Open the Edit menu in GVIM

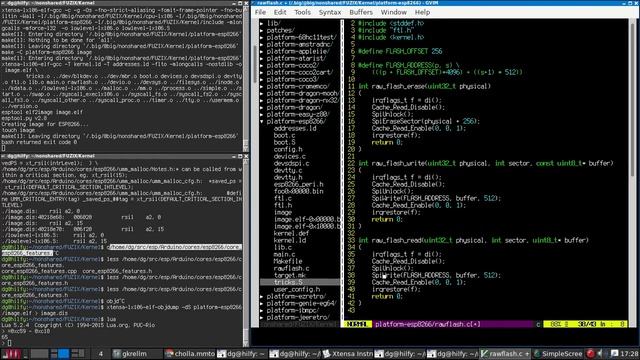(280, 12)
